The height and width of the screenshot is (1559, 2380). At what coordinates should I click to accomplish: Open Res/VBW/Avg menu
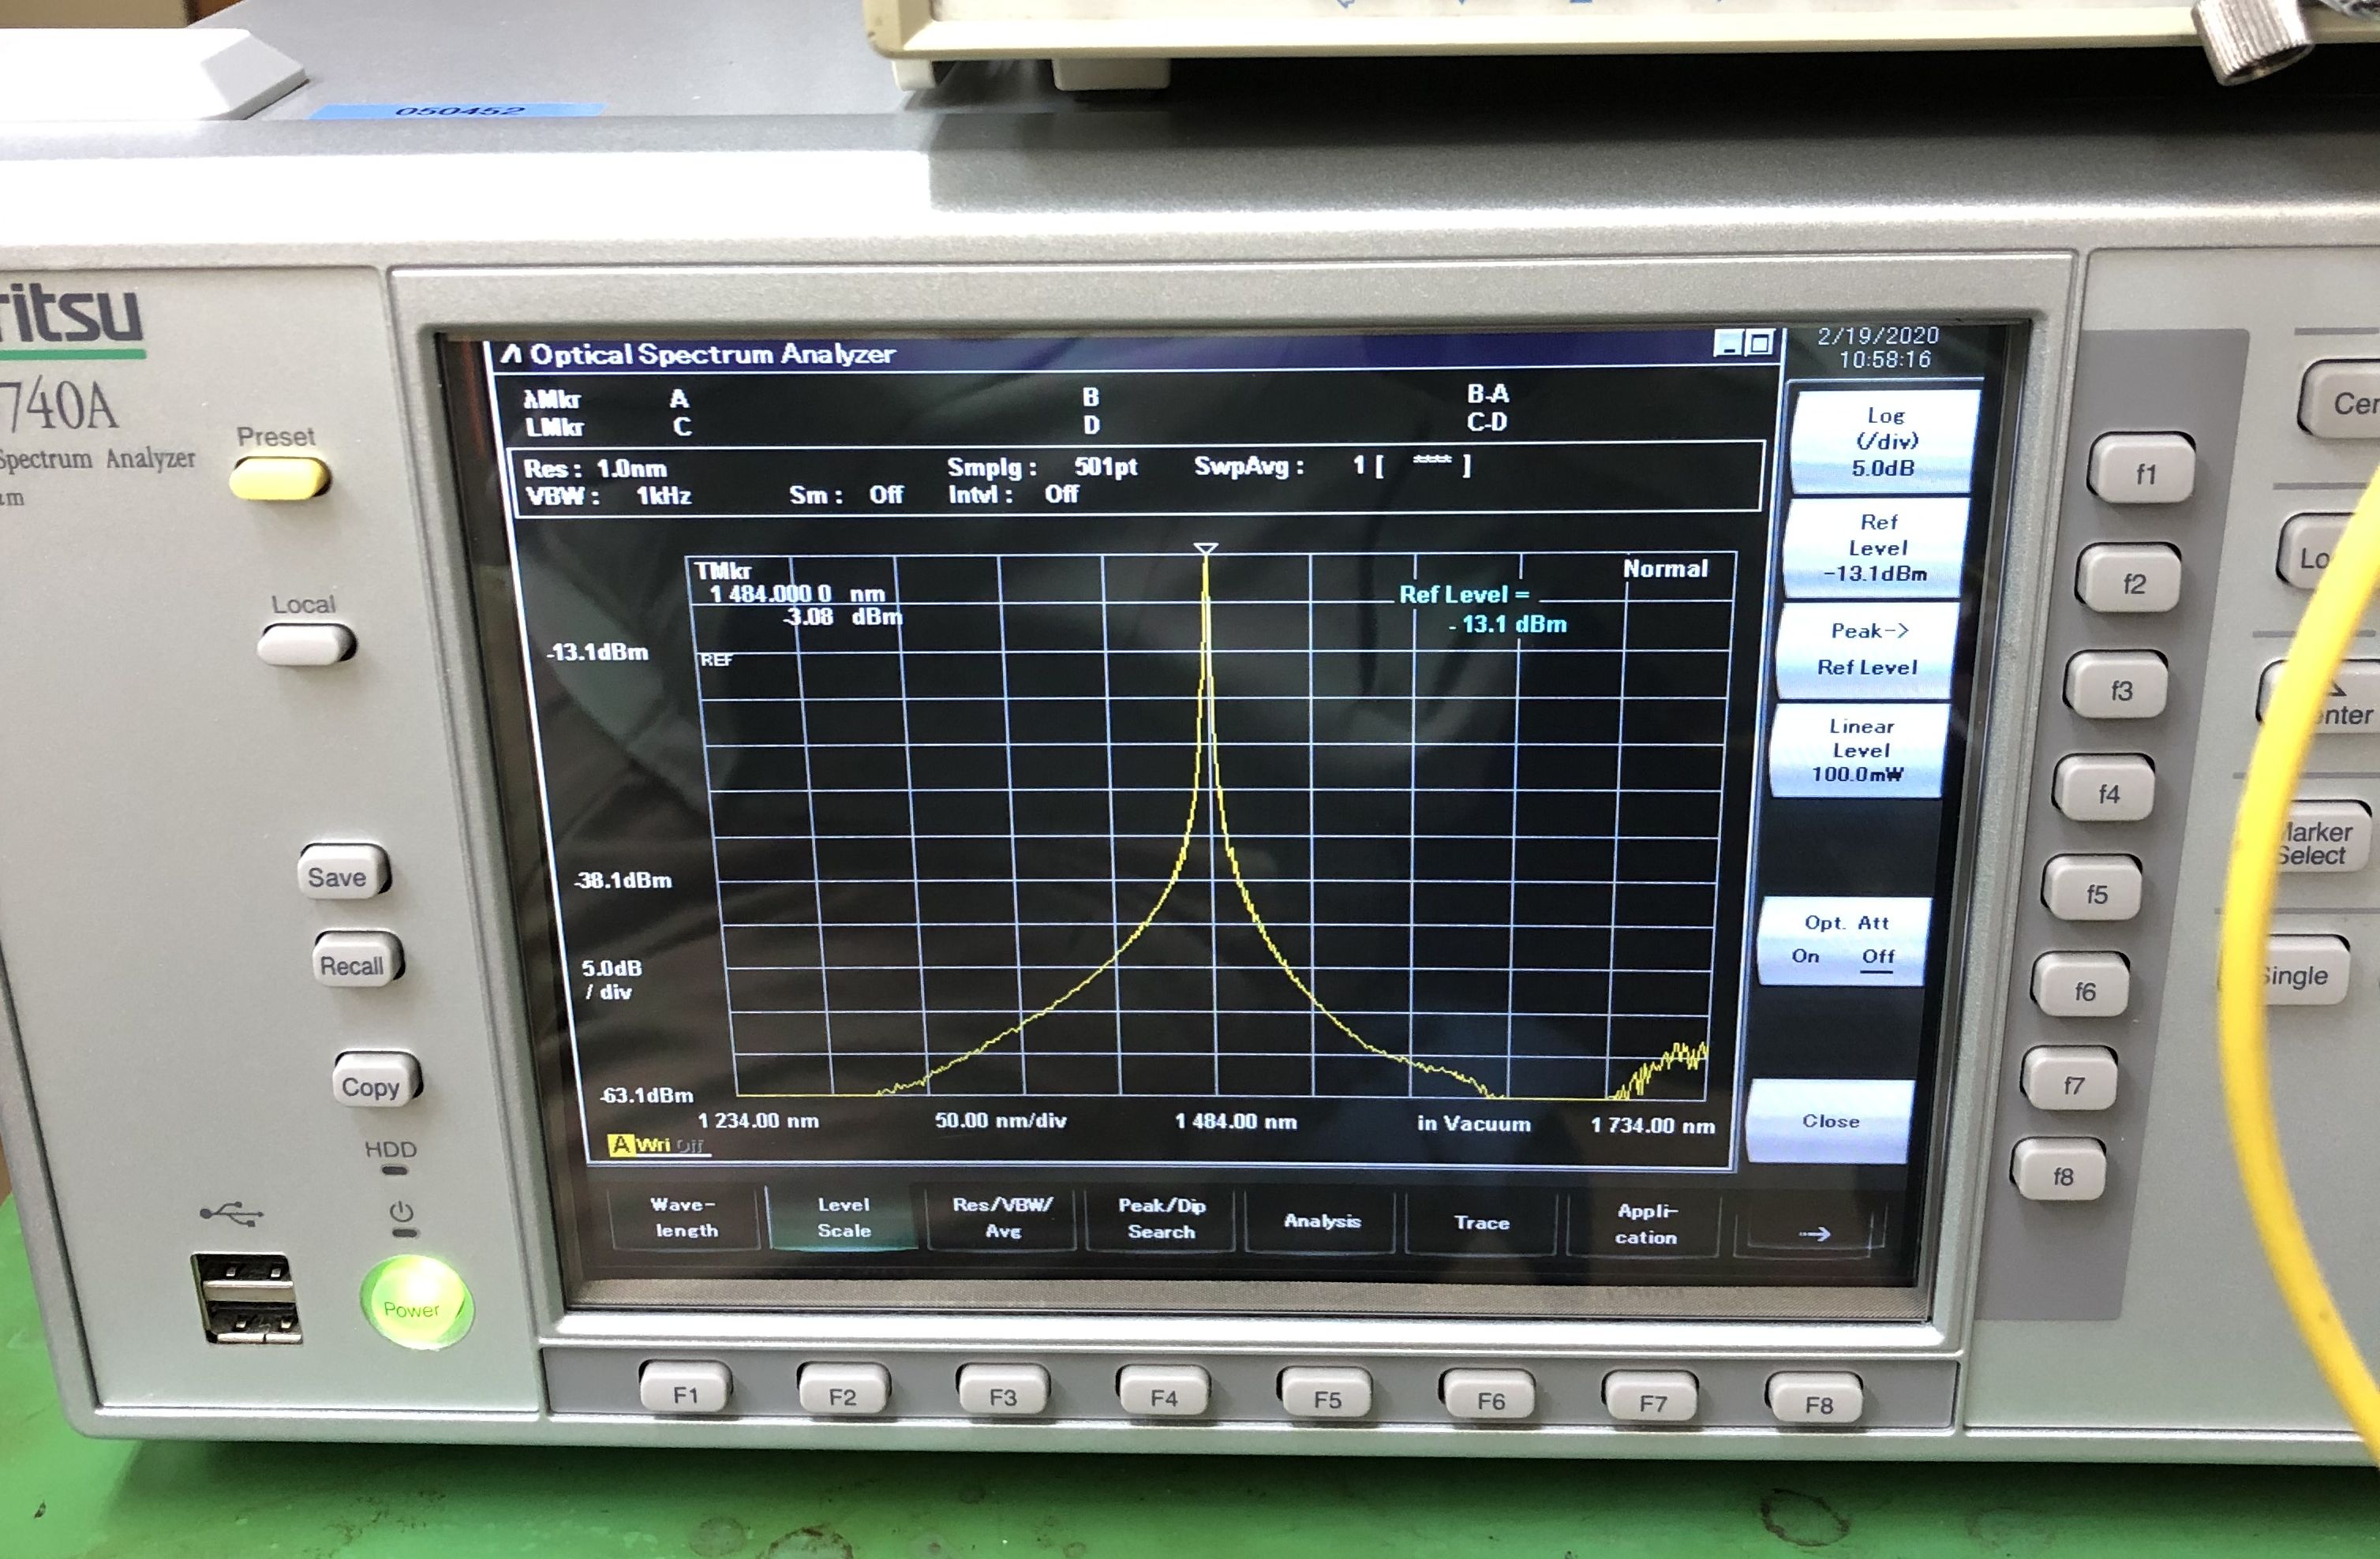point(1002,1218)
